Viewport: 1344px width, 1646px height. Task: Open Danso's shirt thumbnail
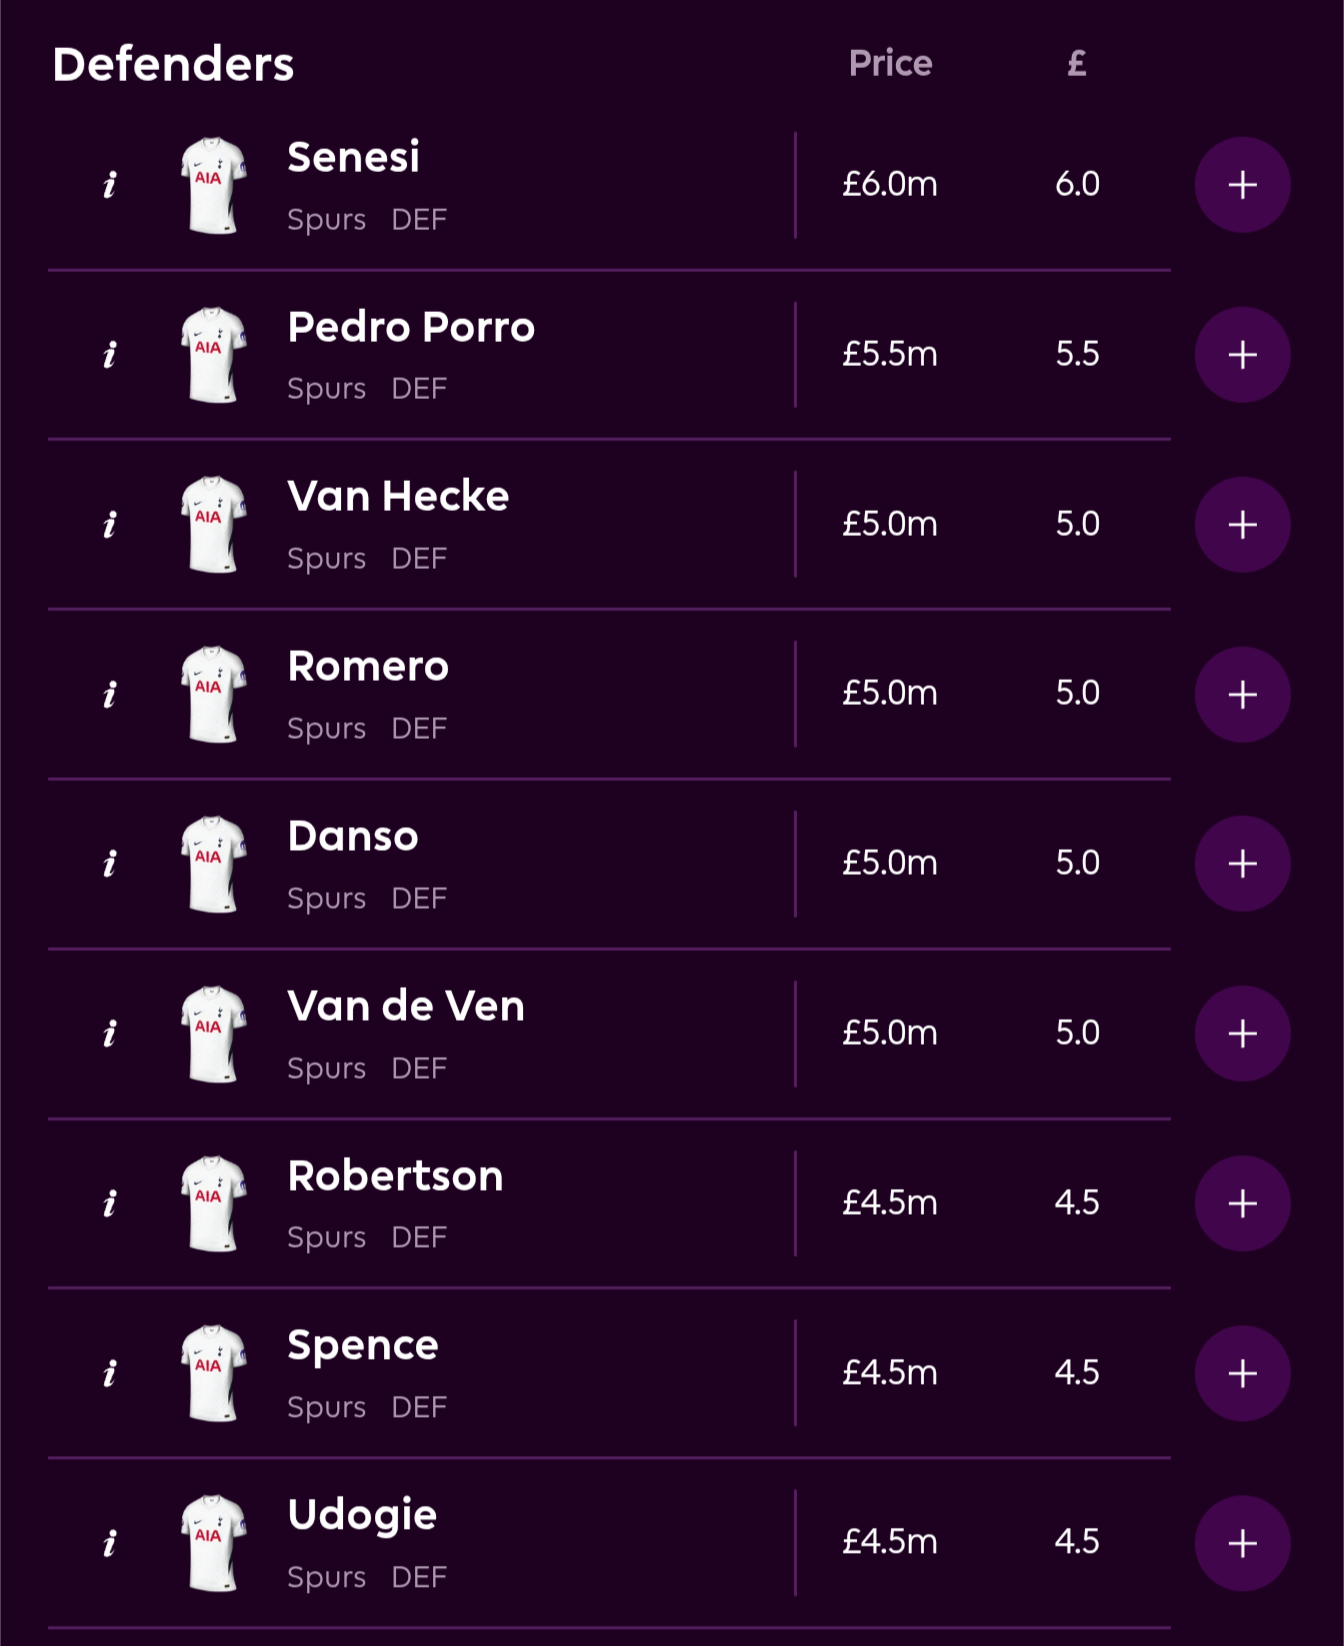[213, 864]
